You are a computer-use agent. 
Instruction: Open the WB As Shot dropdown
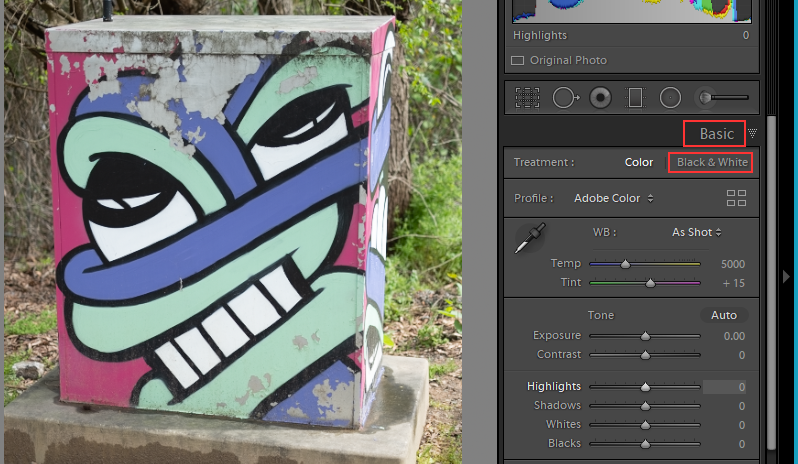click(696, 232)
